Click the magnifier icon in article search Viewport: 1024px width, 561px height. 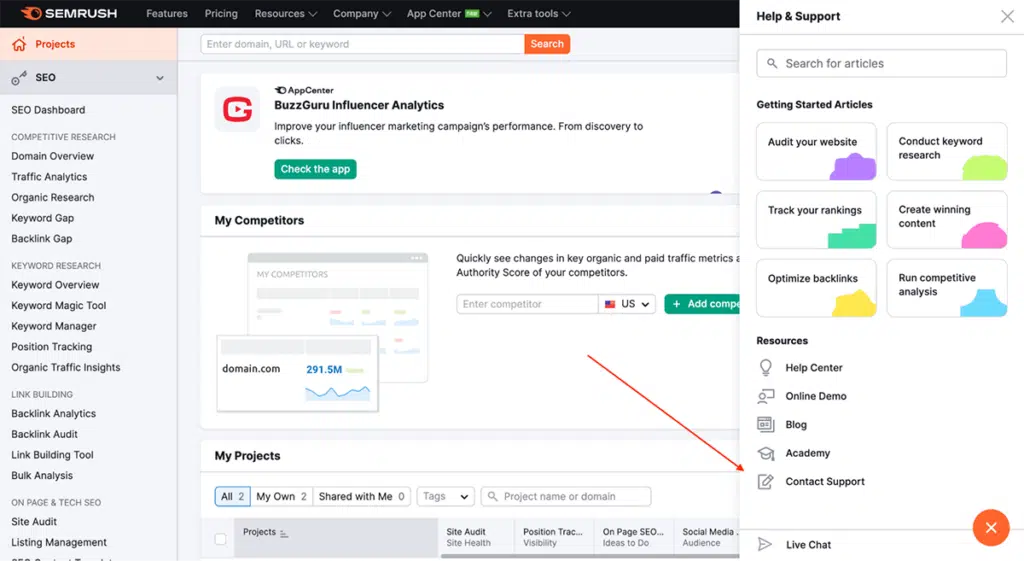tap(772, 63)
